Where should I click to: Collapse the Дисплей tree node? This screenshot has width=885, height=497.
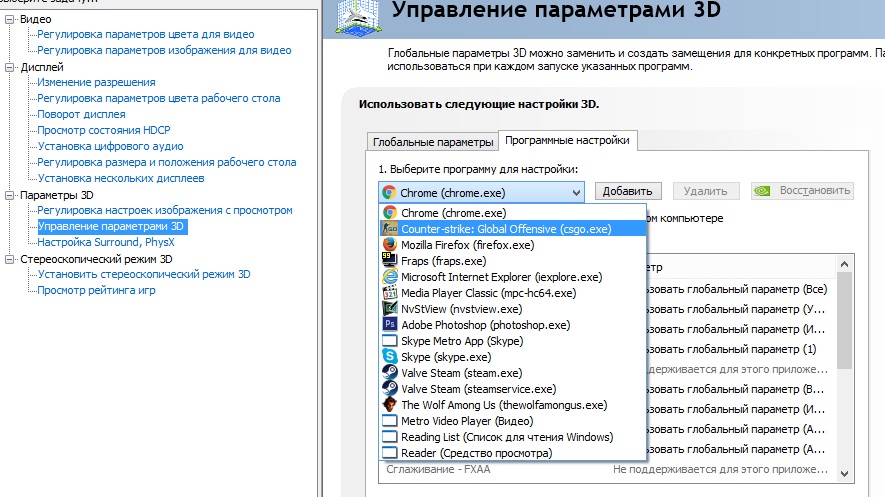pyautogui.click(x=9, y=67)
